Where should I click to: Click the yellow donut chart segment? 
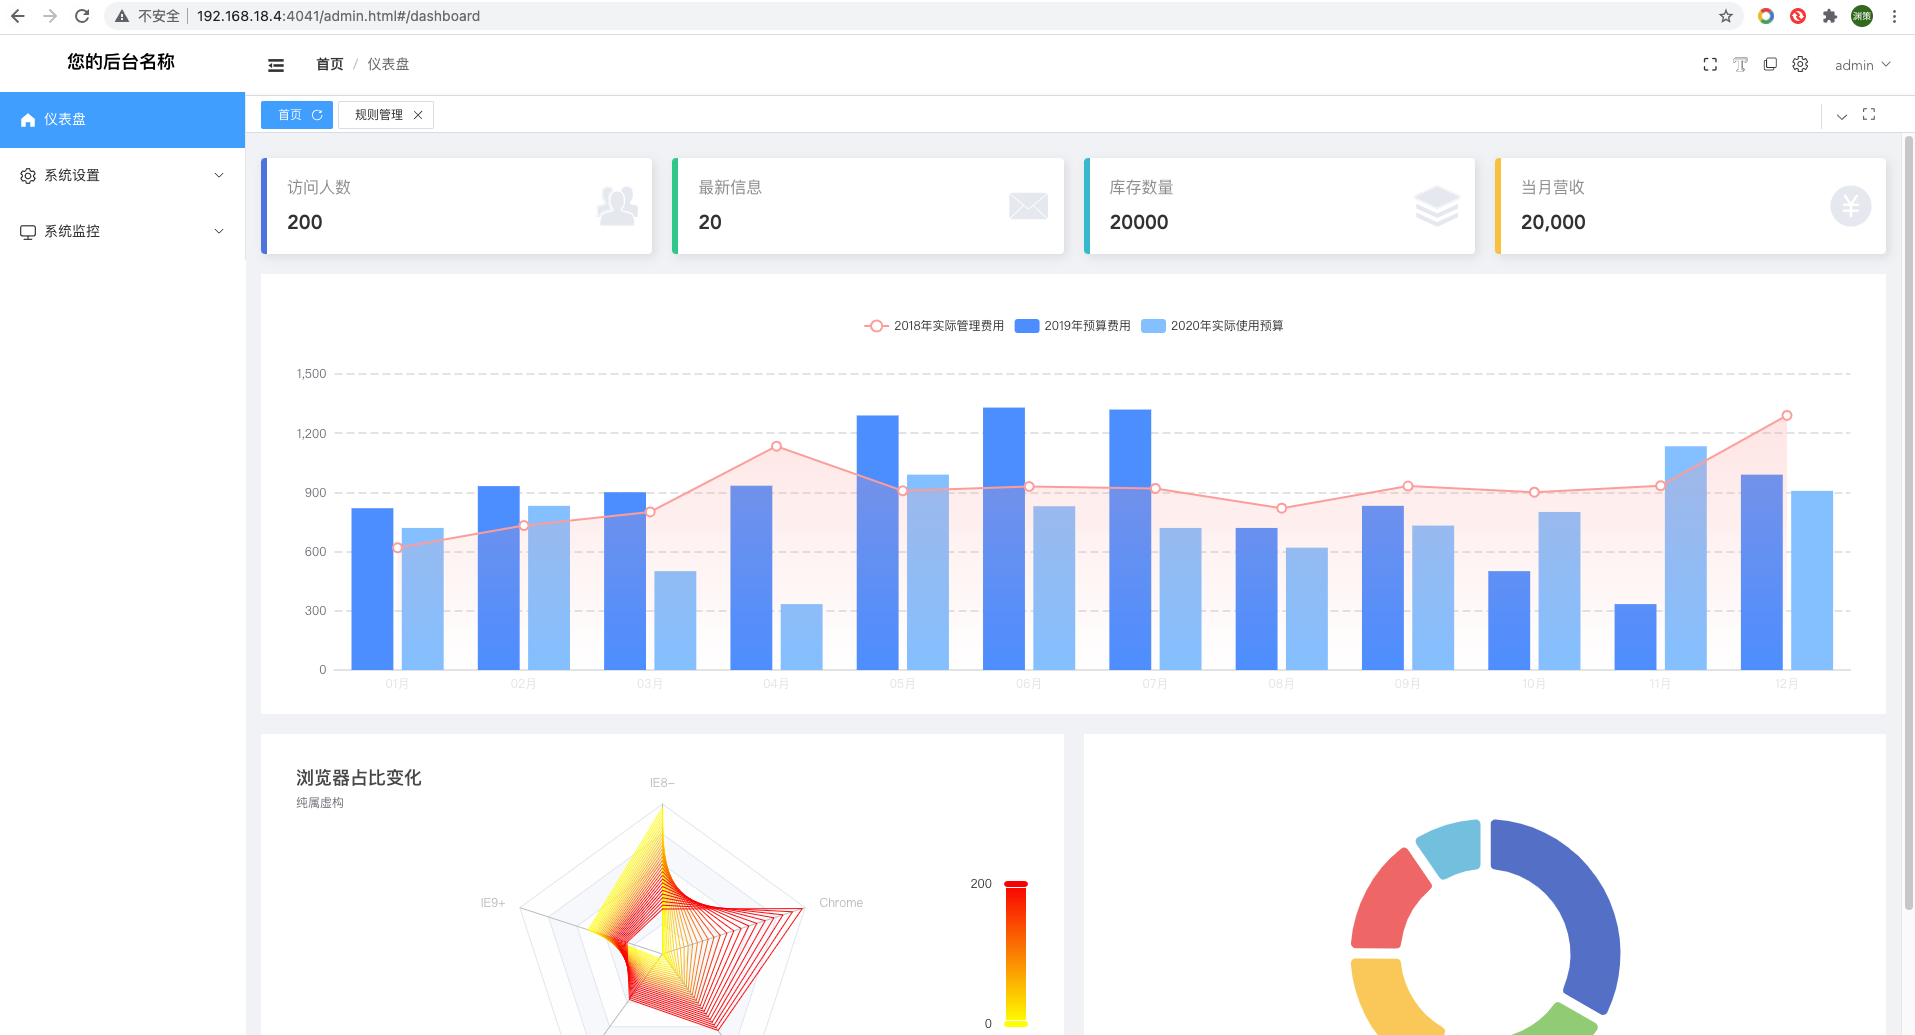pos(1392,999)
